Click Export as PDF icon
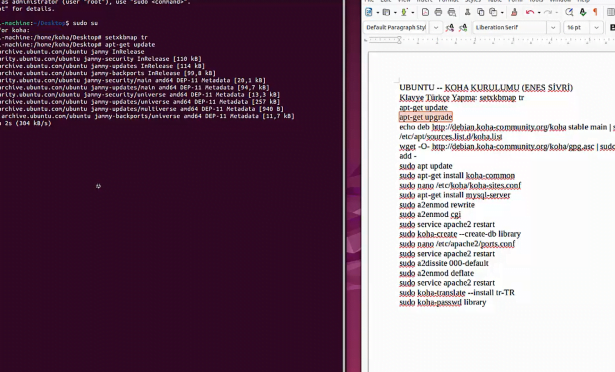 [x=425, y=13]
